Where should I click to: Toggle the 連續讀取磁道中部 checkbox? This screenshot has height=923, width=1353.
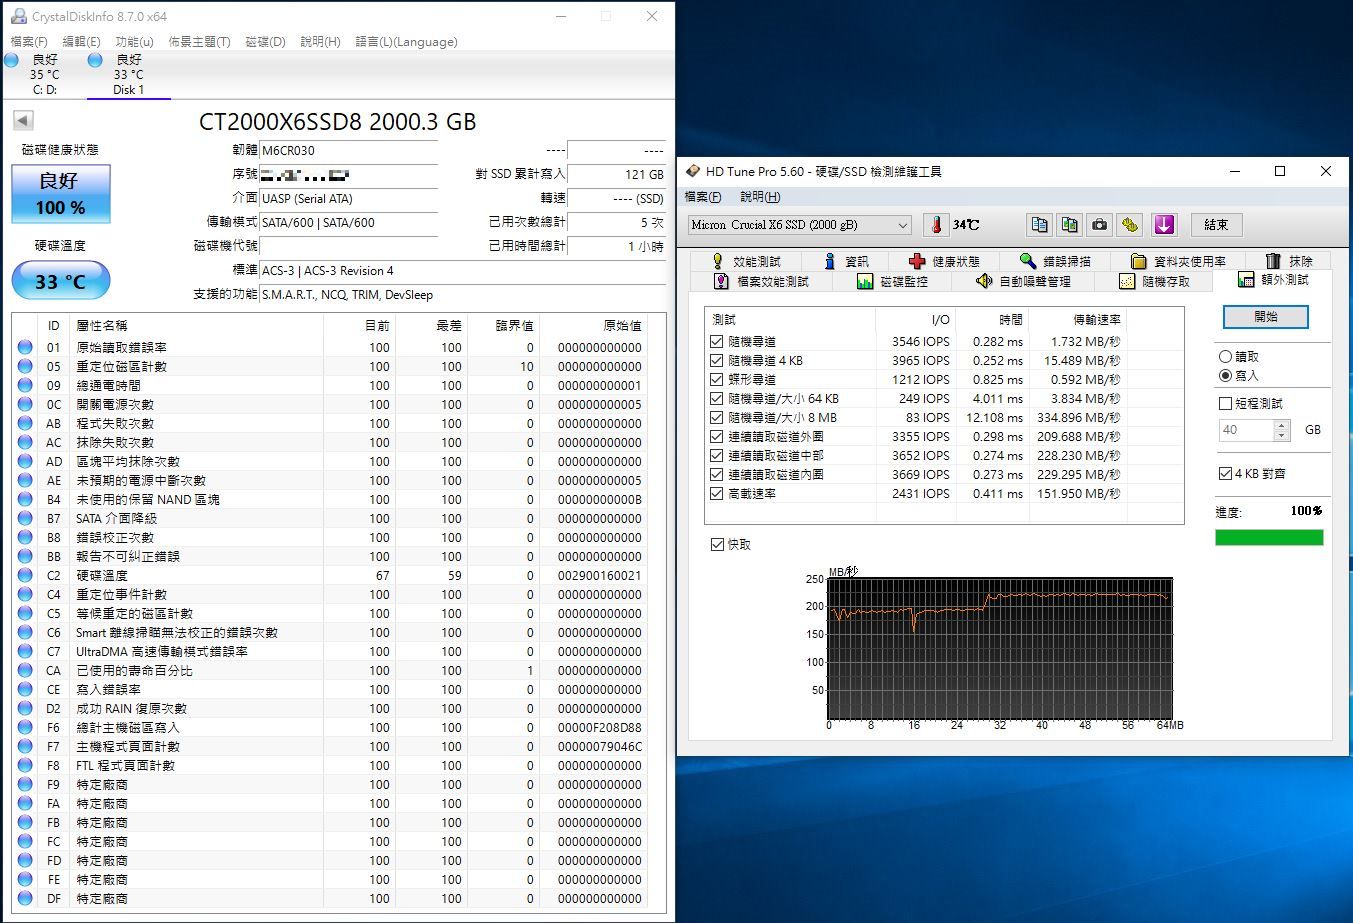pos(716,456)
